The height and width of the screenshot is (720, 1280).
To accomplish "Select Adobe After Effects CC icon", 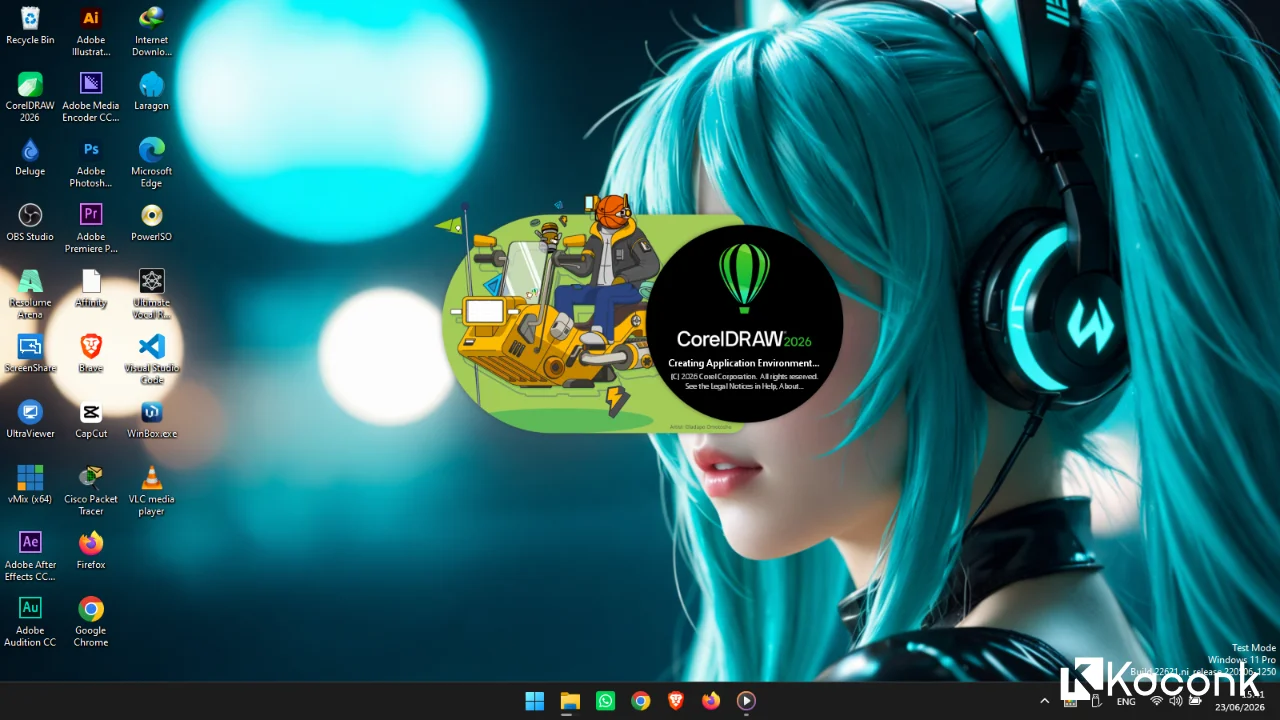I will click(x=30, y=556).
